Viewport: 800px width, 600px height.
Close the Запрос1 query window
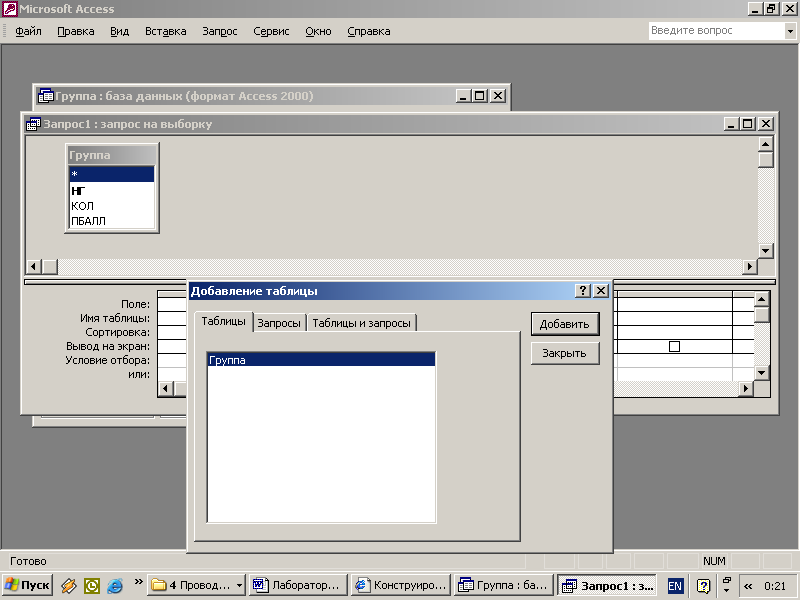pos(766,123)
